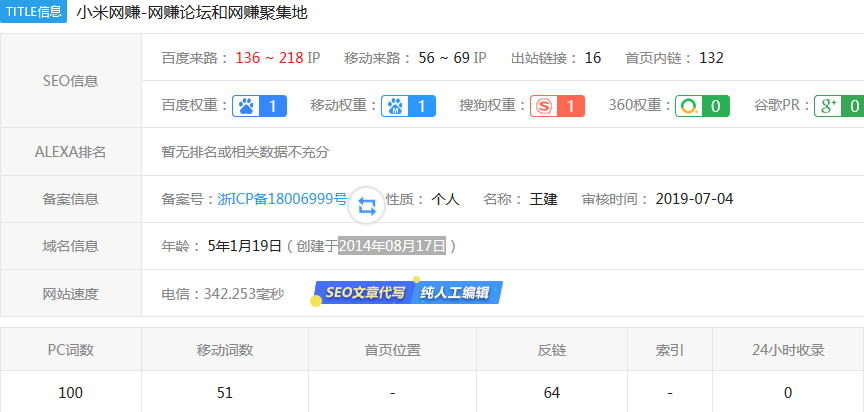Click the ALEXA排名 row label
Viewport: 864px width, 412px height.
(x=71, y=152)
